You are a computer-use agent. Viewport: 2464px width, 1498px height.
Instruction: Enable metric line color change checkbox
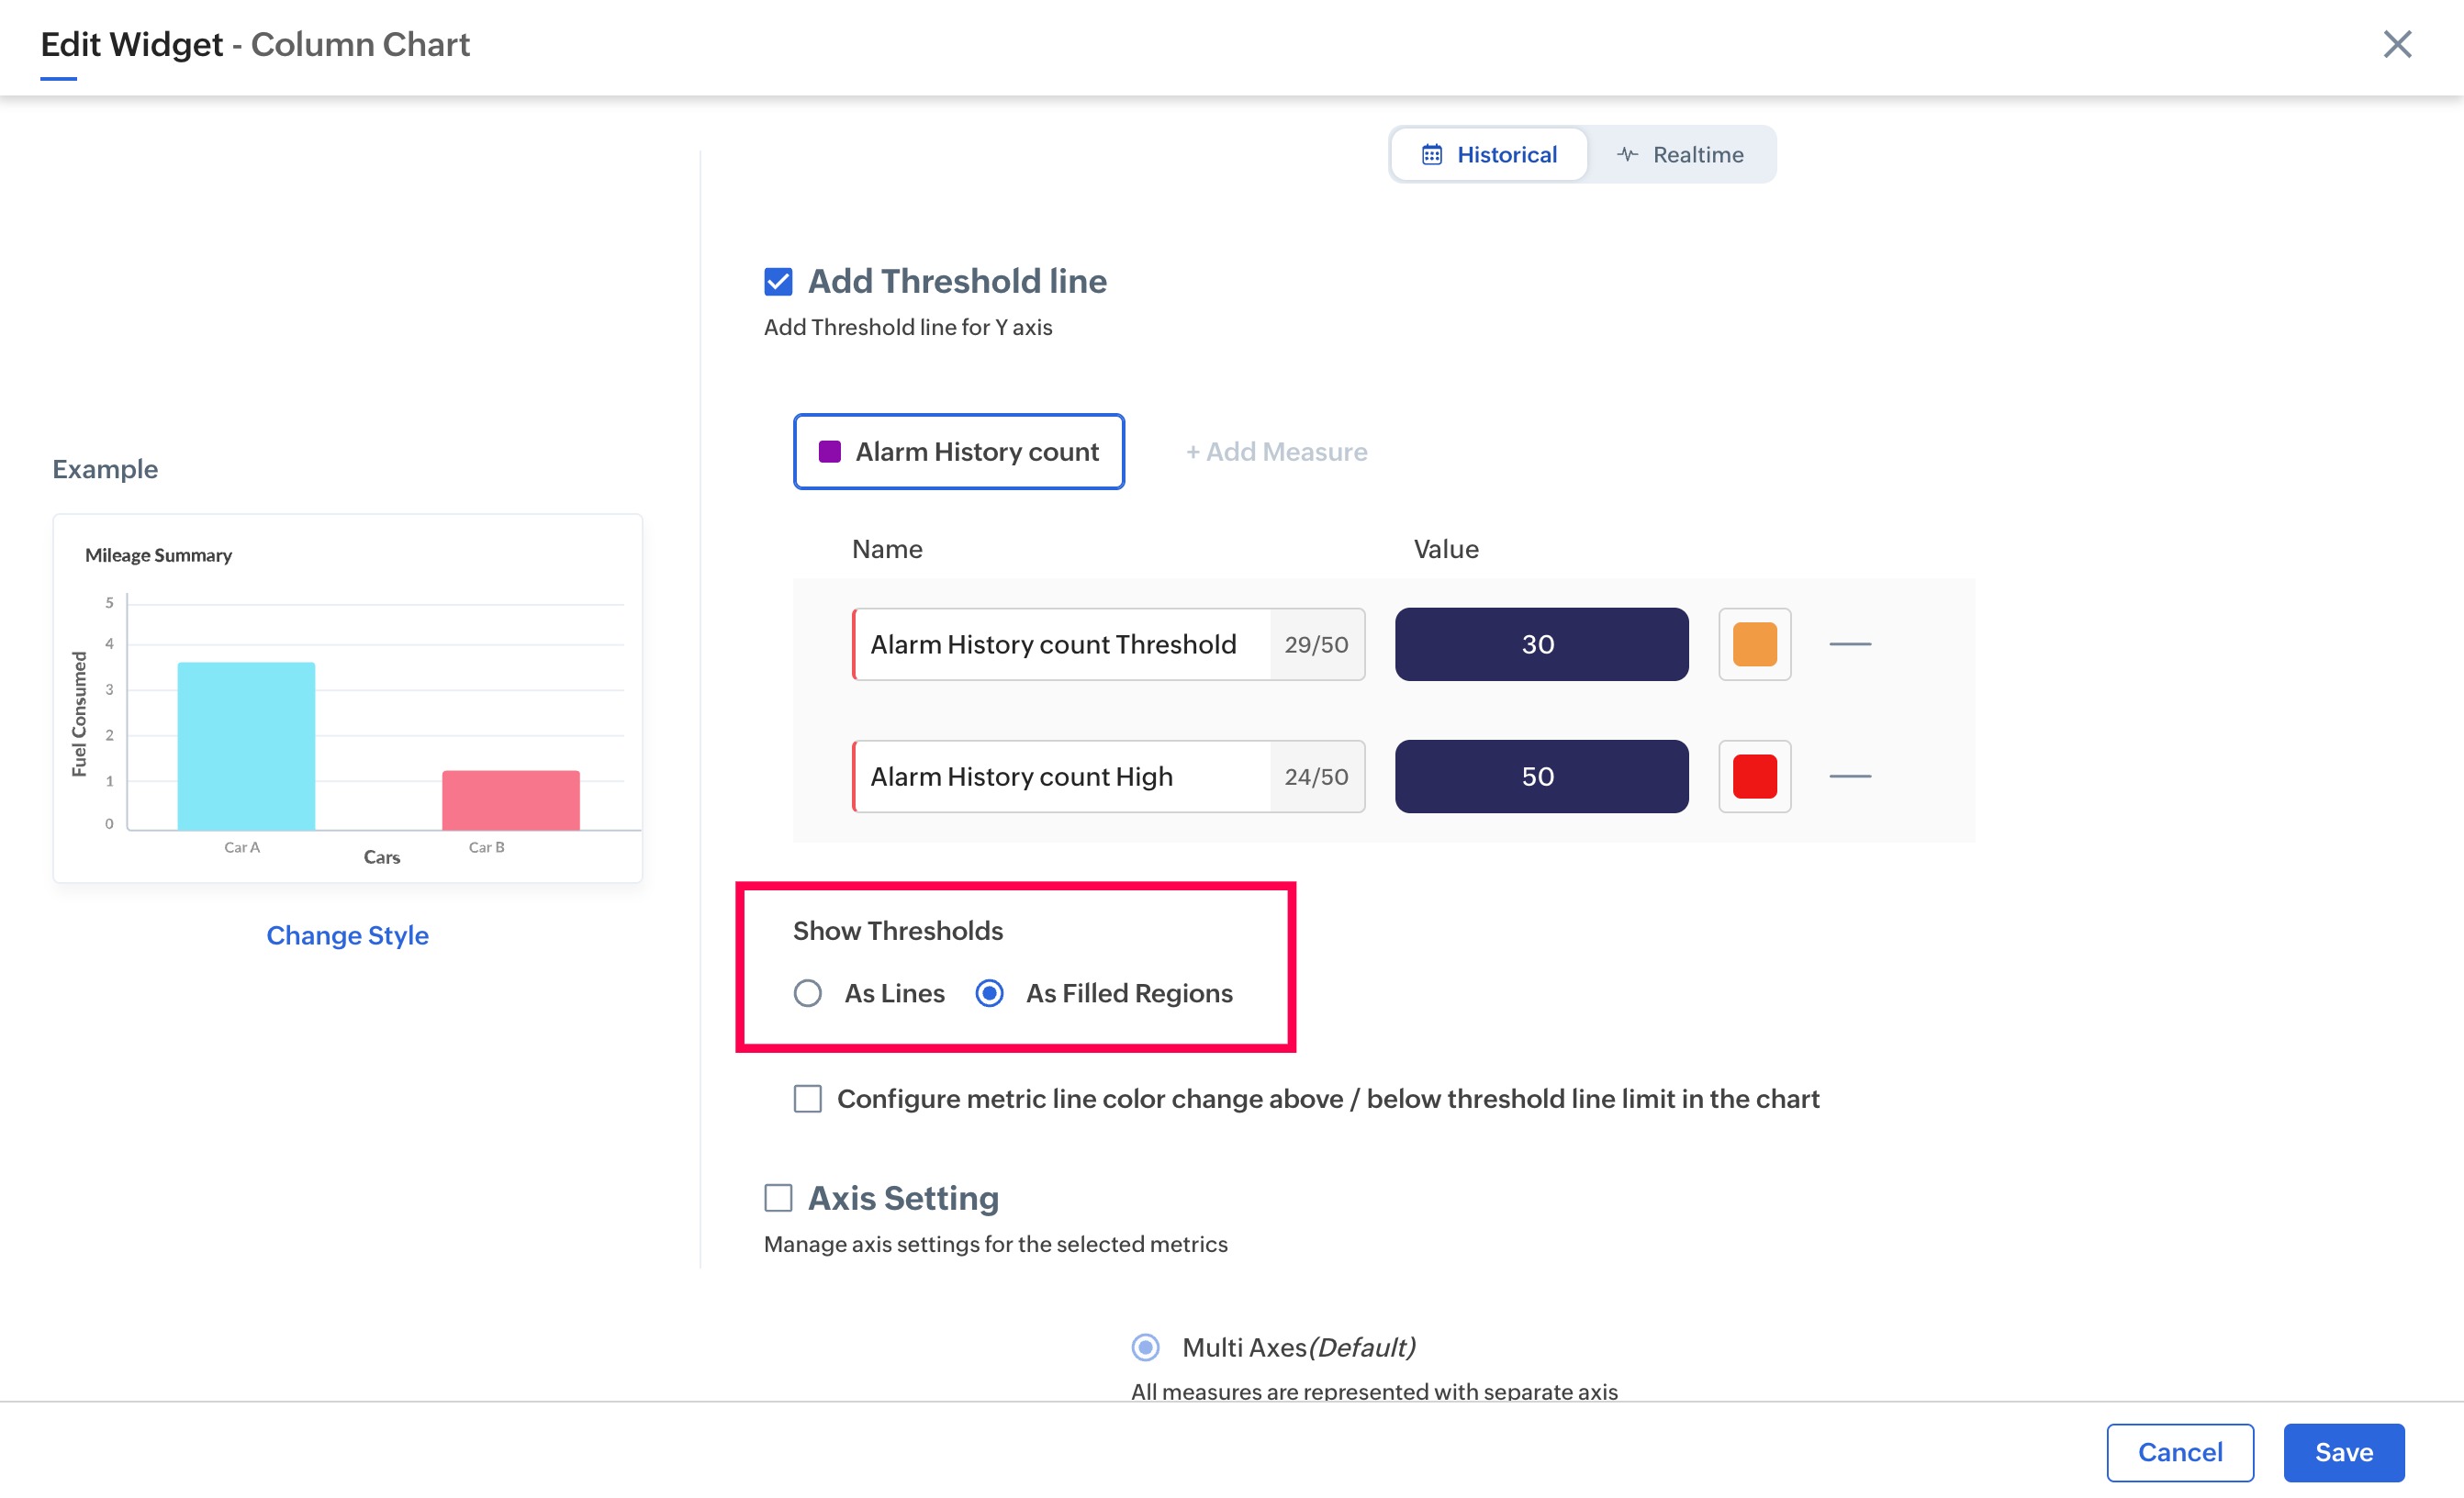pos(807,1098)
